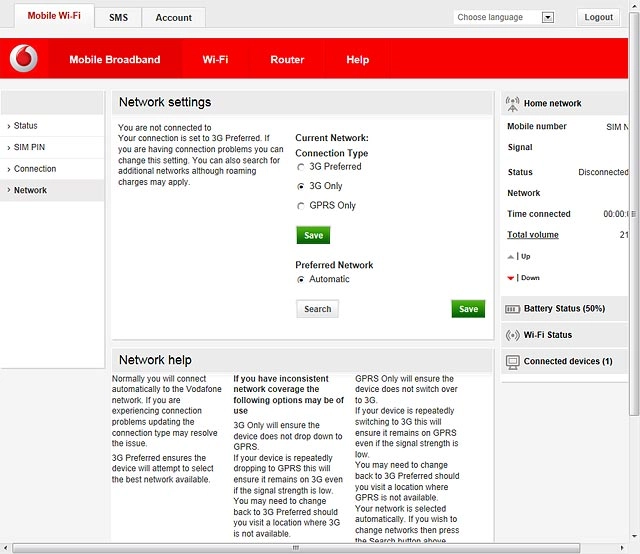Click the horizontal scrollbar at the bottom
This screenshot has width=640, height=554.
tap(296, 547)
